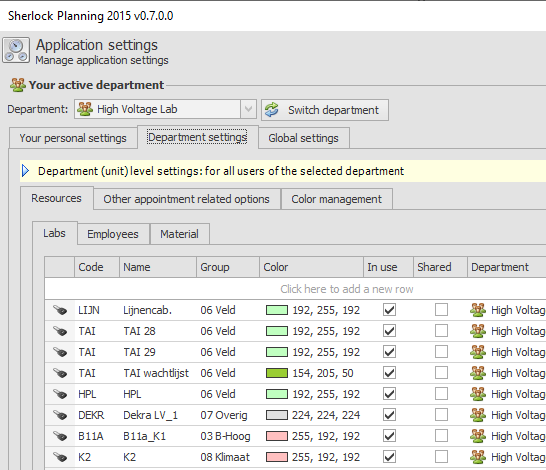Click department people icon in TAI 28 row

pos(478,331)
